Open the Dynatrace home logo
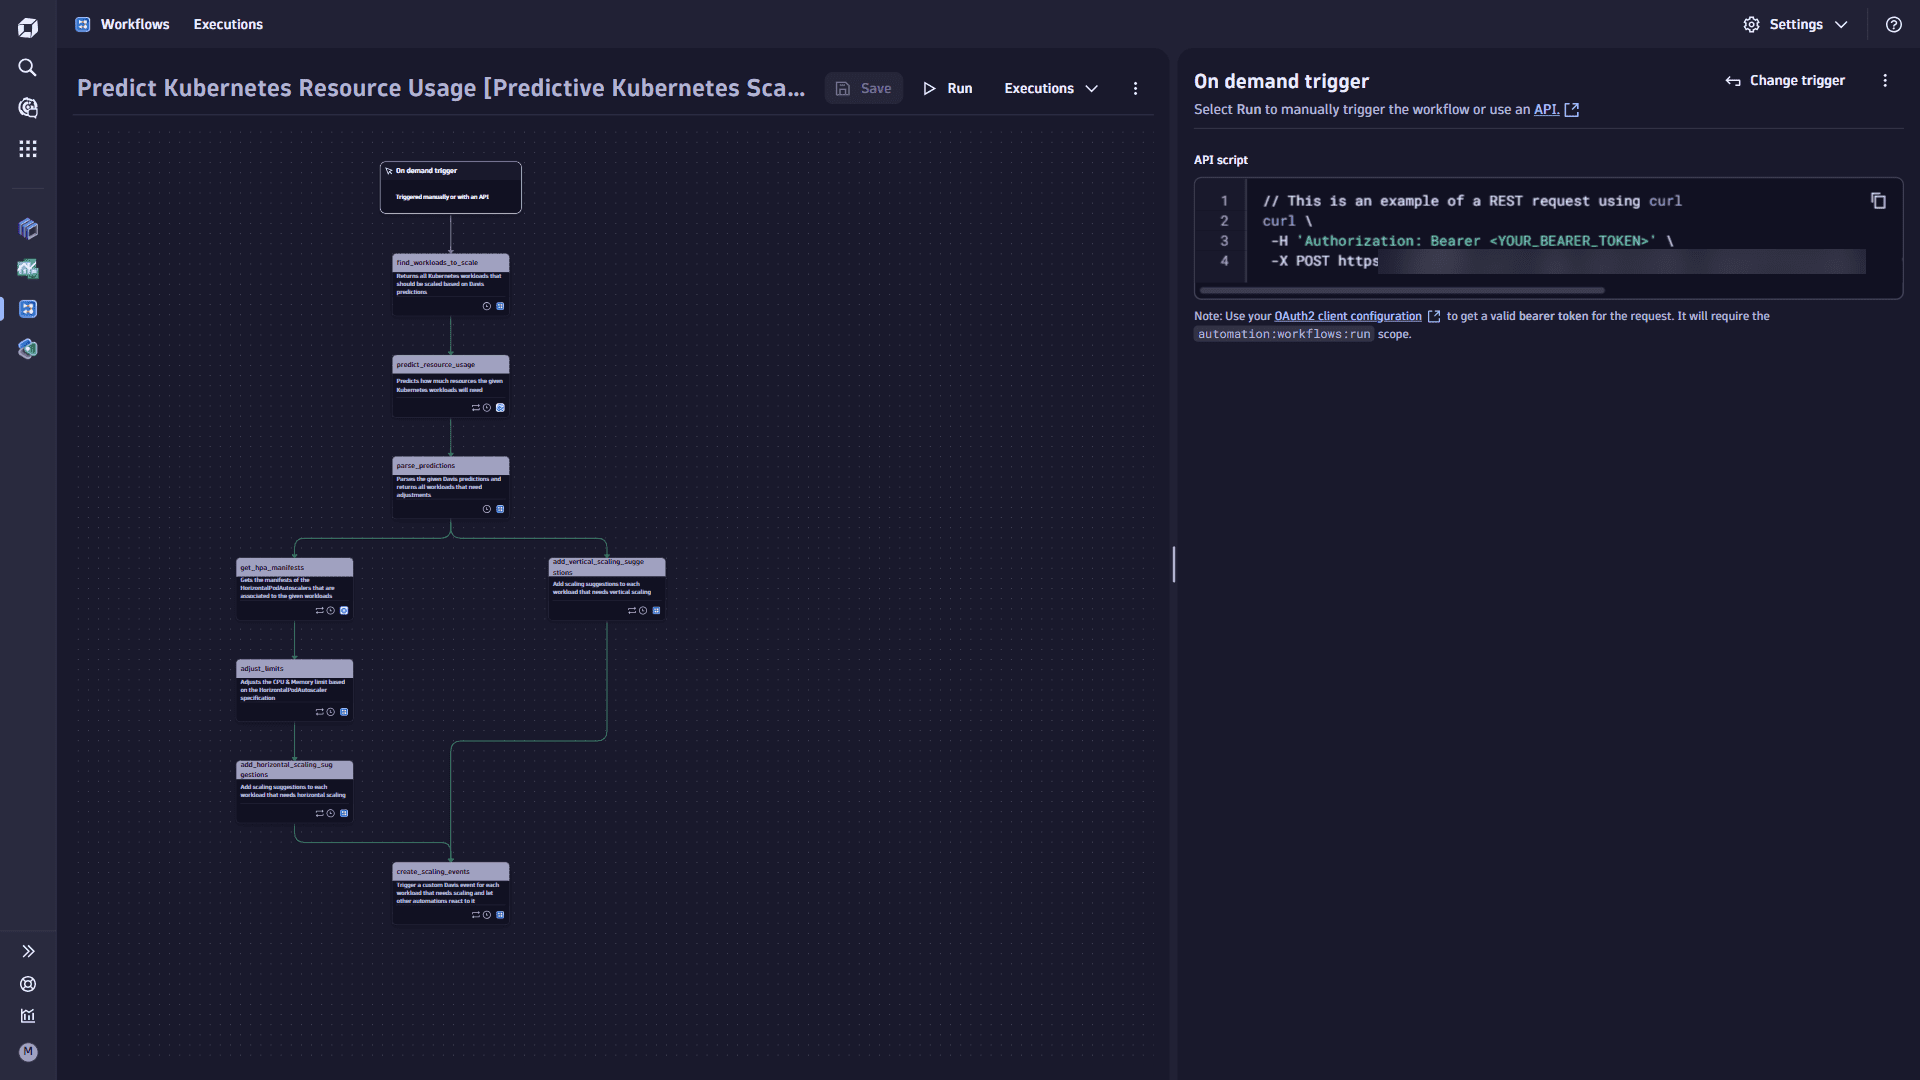 tap(28, 28)
